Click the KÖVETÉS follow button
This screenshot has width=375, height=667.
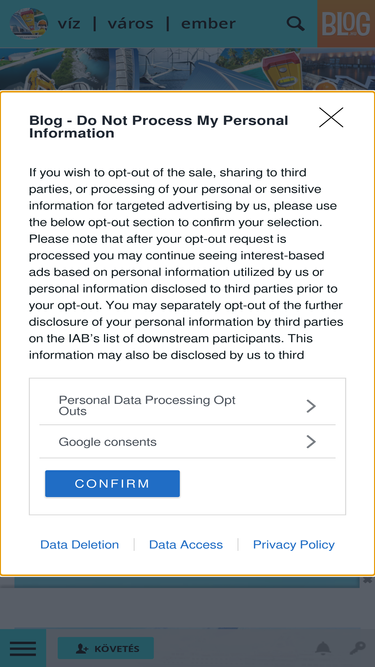106,648
